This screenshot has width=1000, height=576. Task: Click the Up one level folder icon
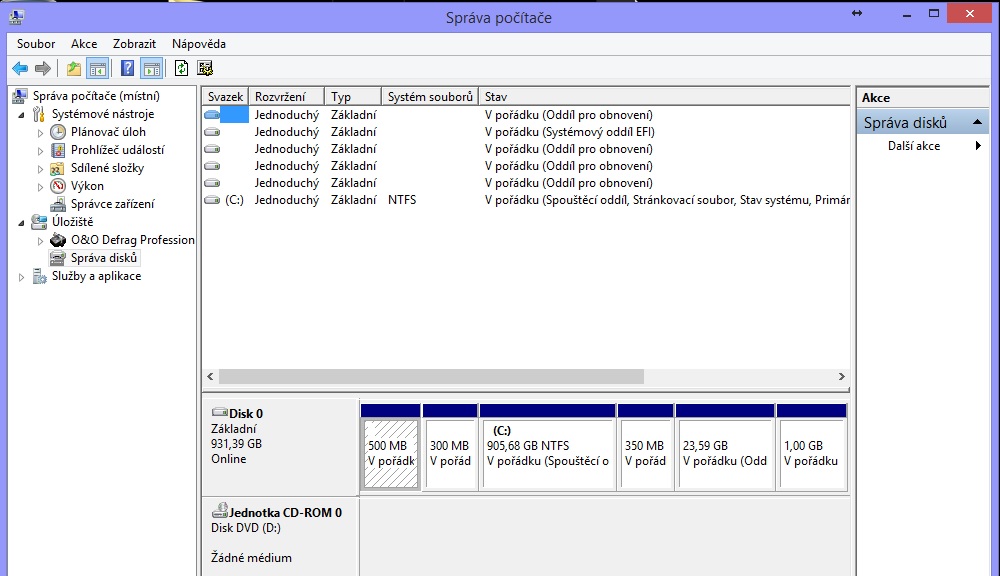coord(74,68)
